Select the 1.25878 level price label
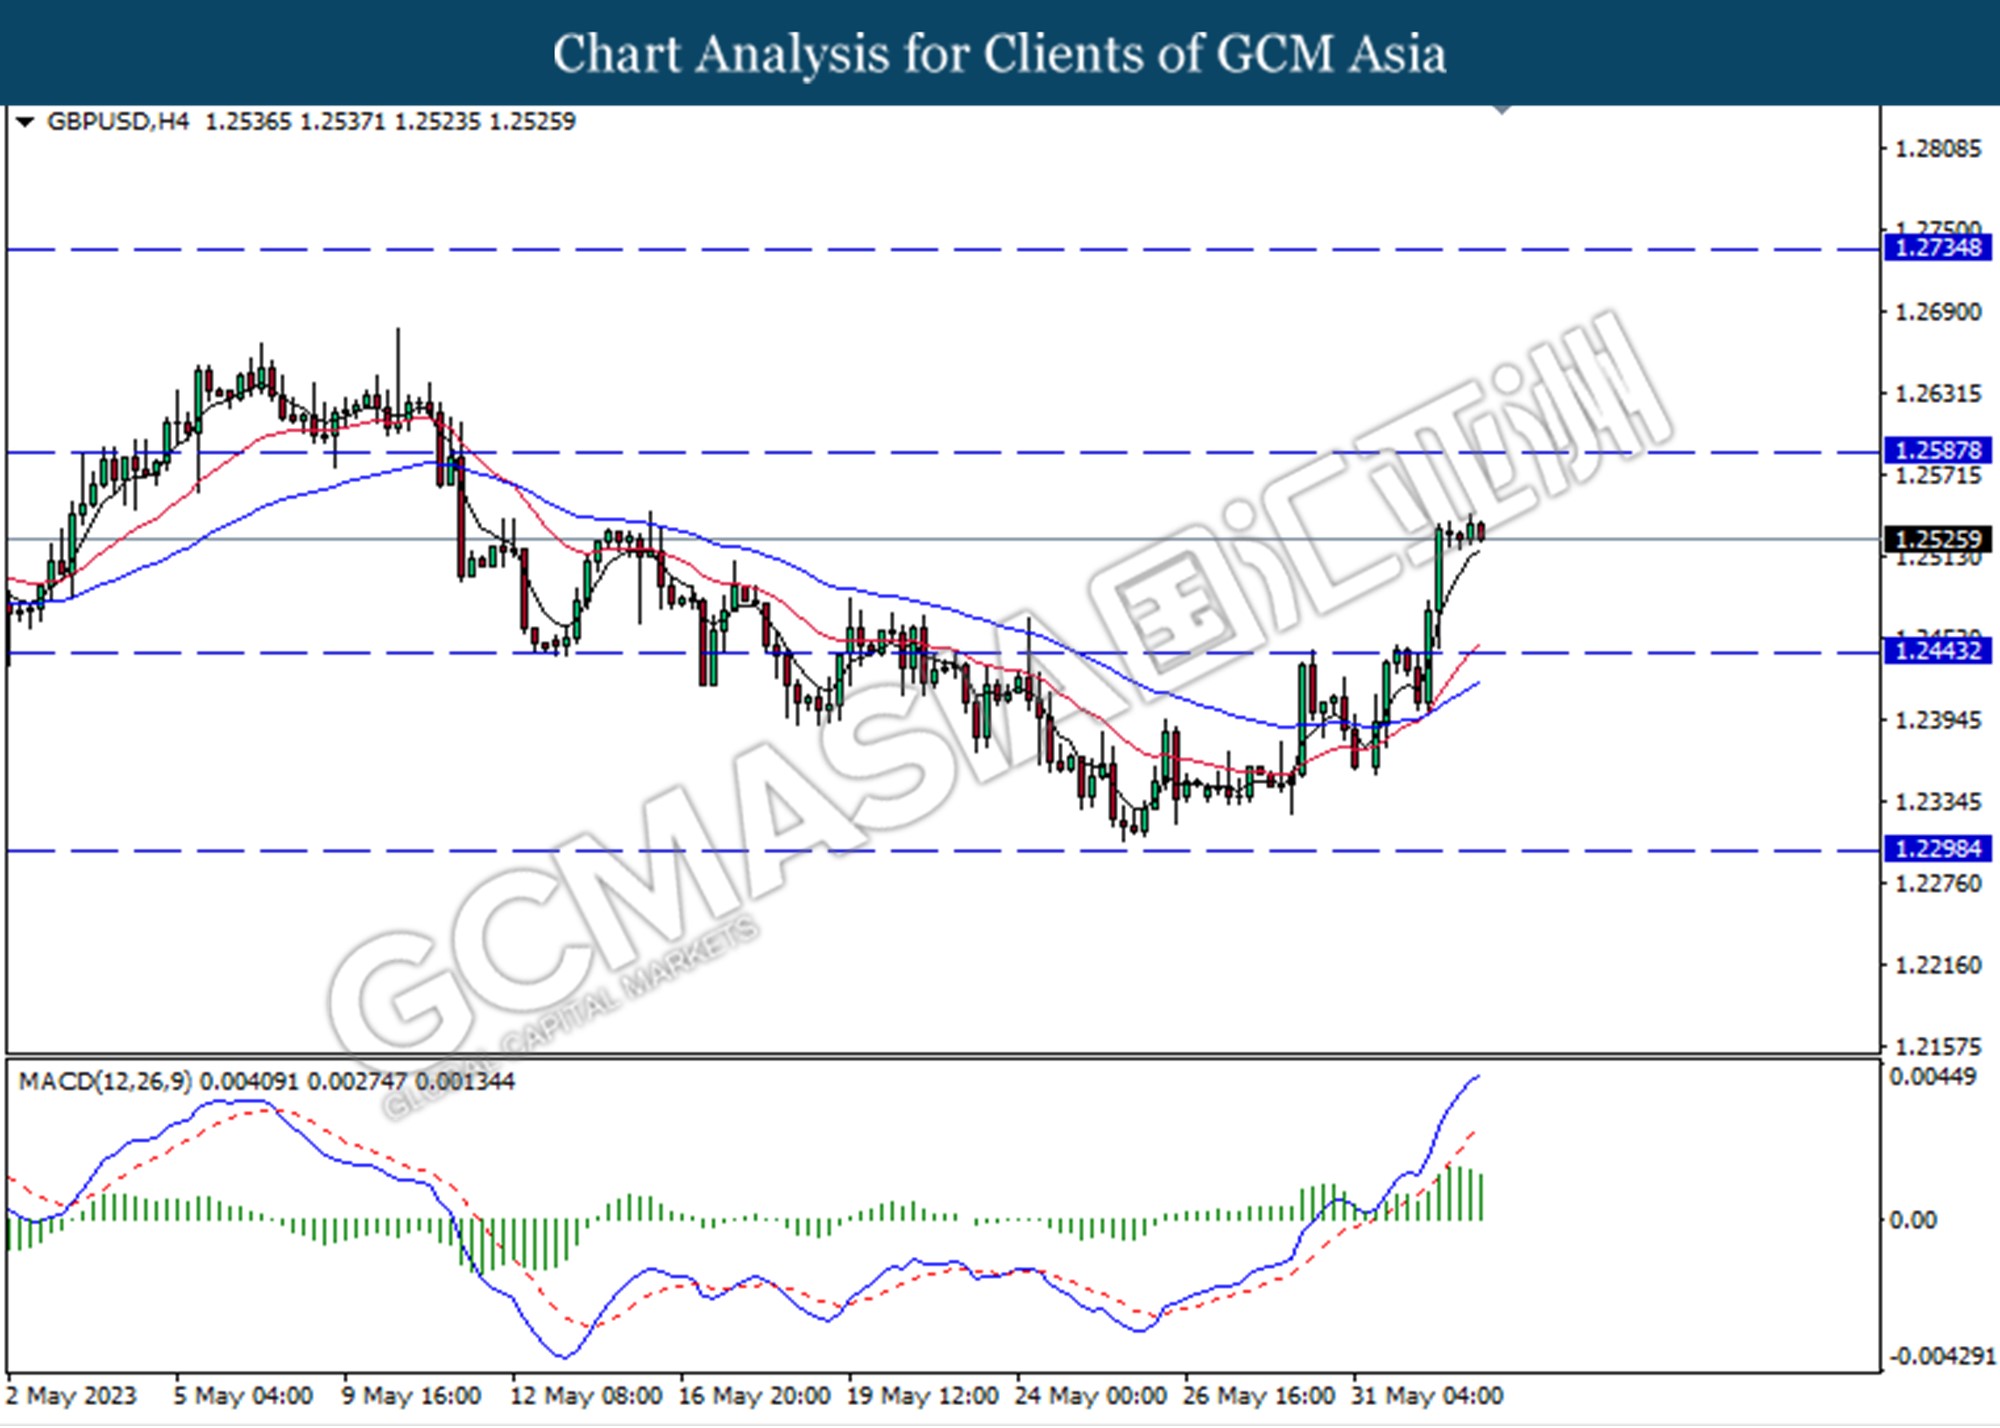Image resolution: width=2000 pixels, height=1428 pixels. [1938, 450]
